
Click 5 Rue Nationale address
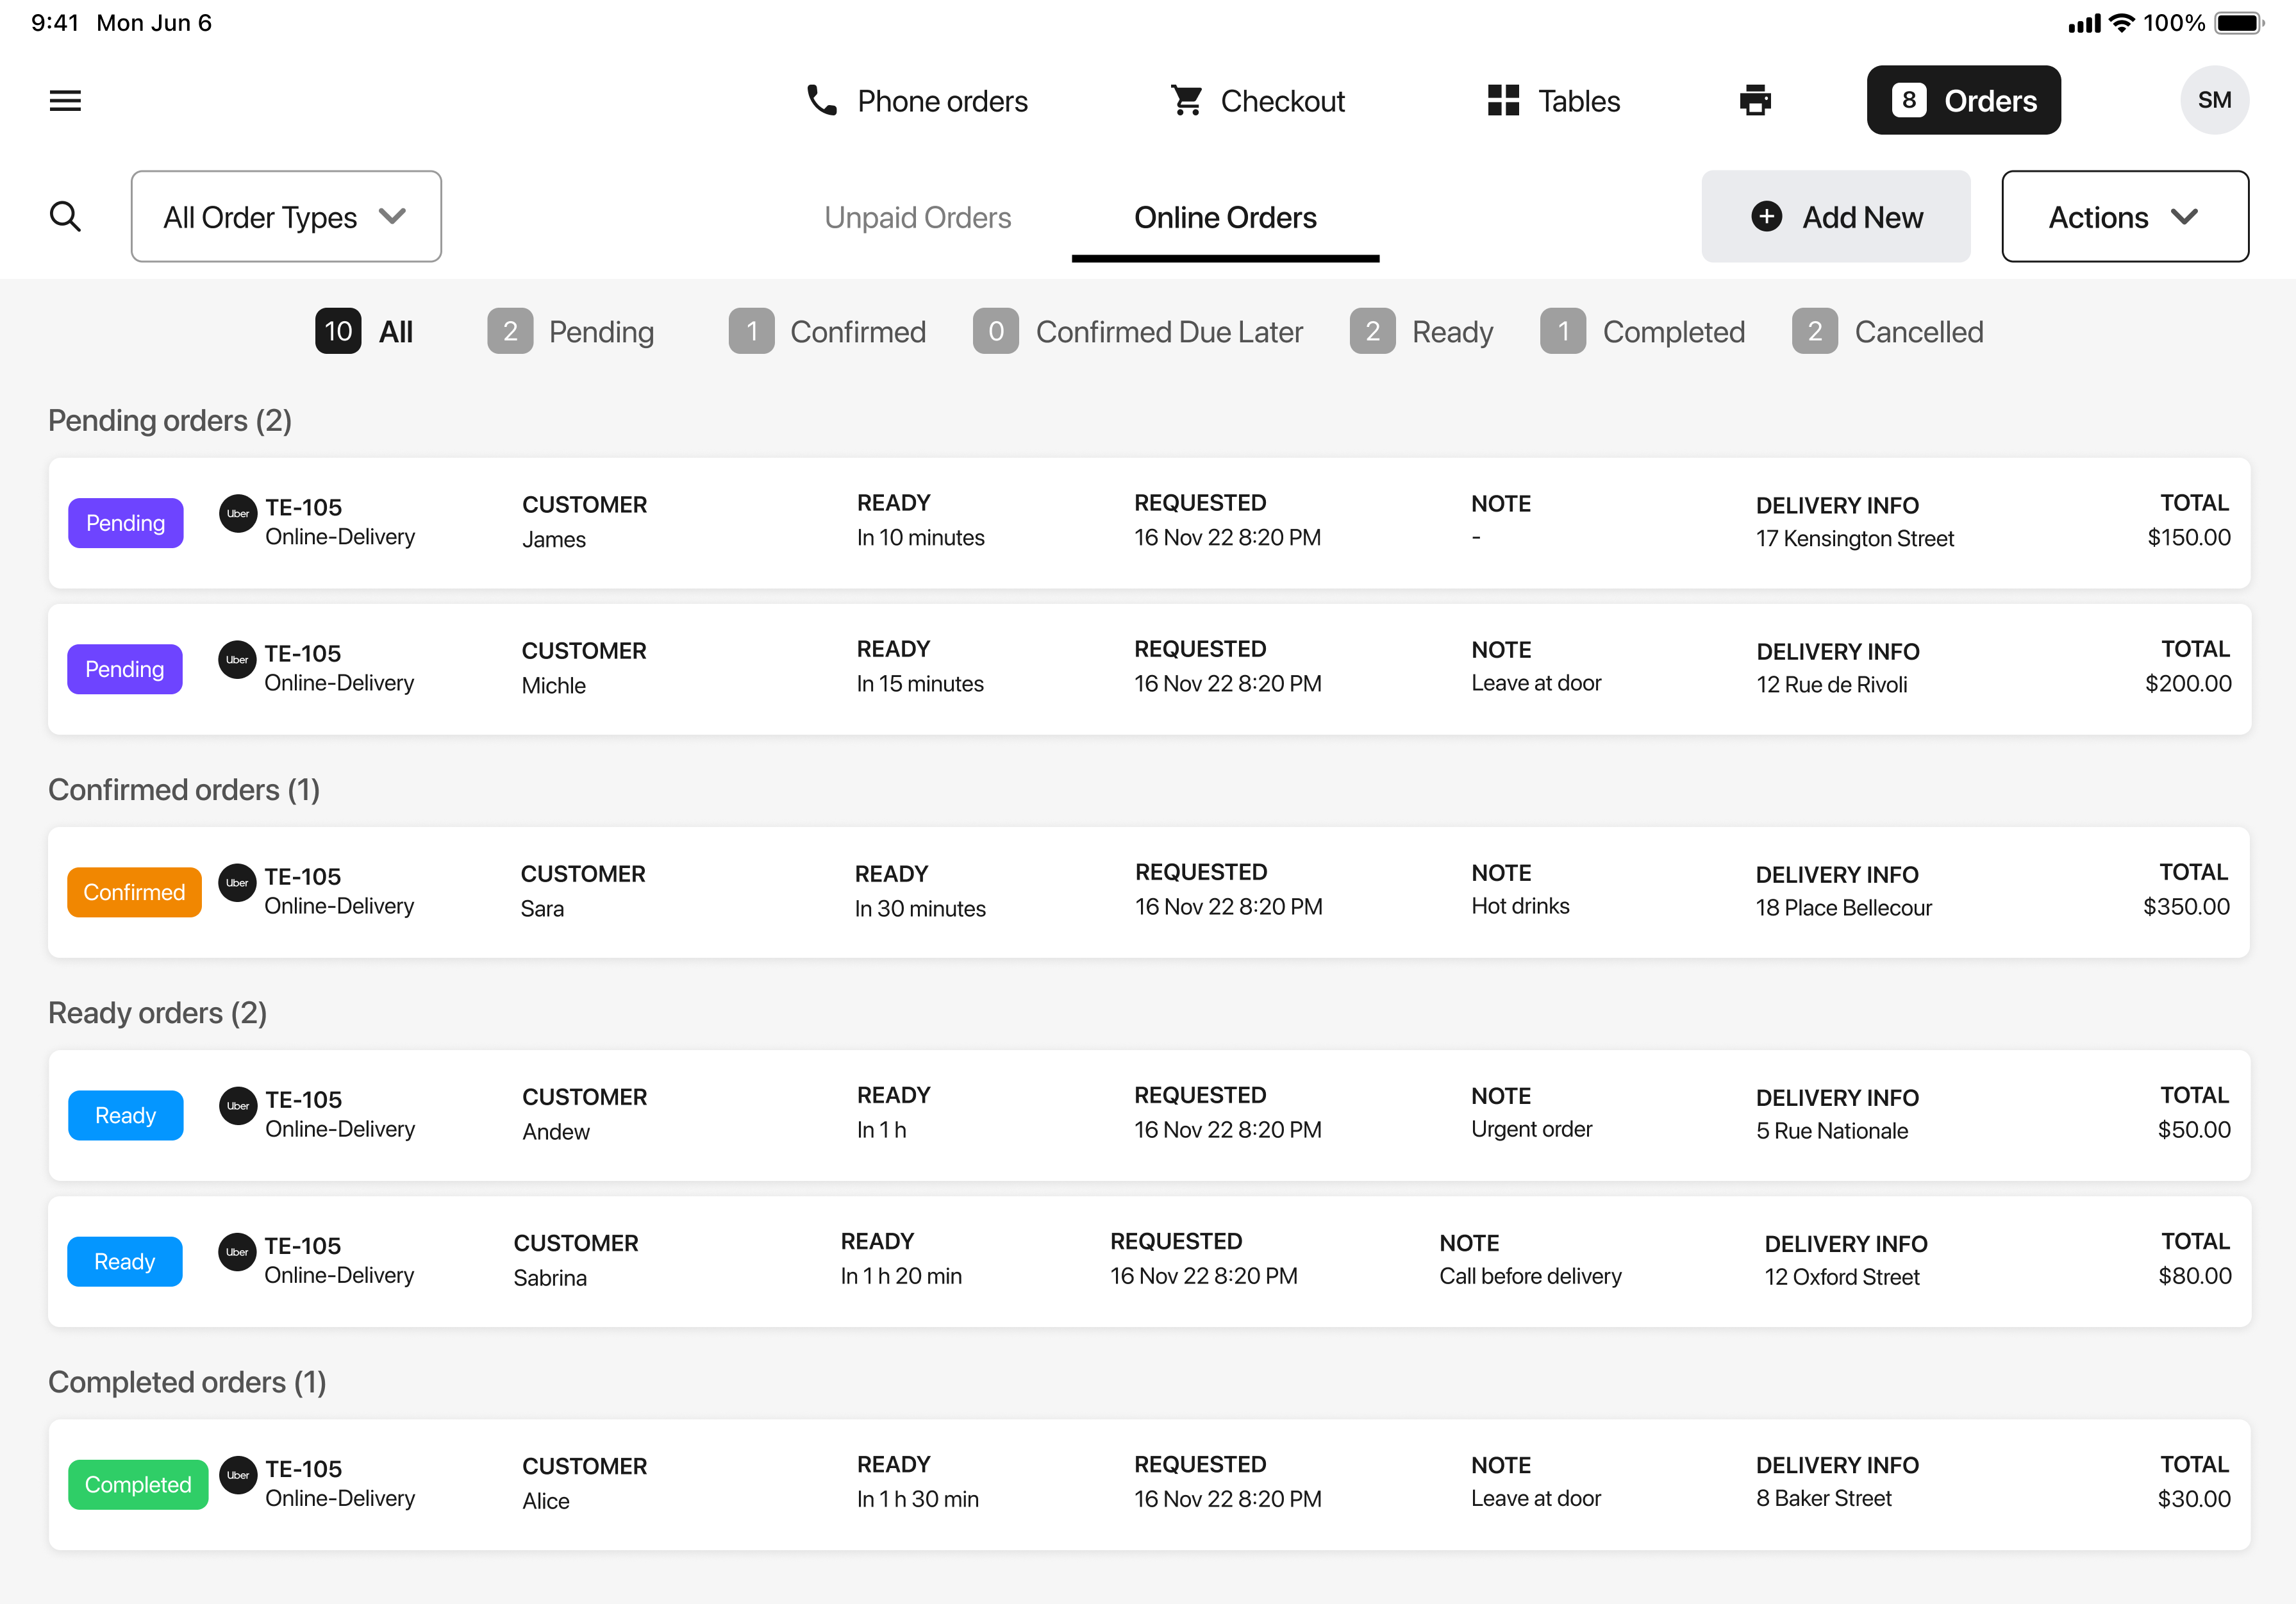tap(1832, 1130)
